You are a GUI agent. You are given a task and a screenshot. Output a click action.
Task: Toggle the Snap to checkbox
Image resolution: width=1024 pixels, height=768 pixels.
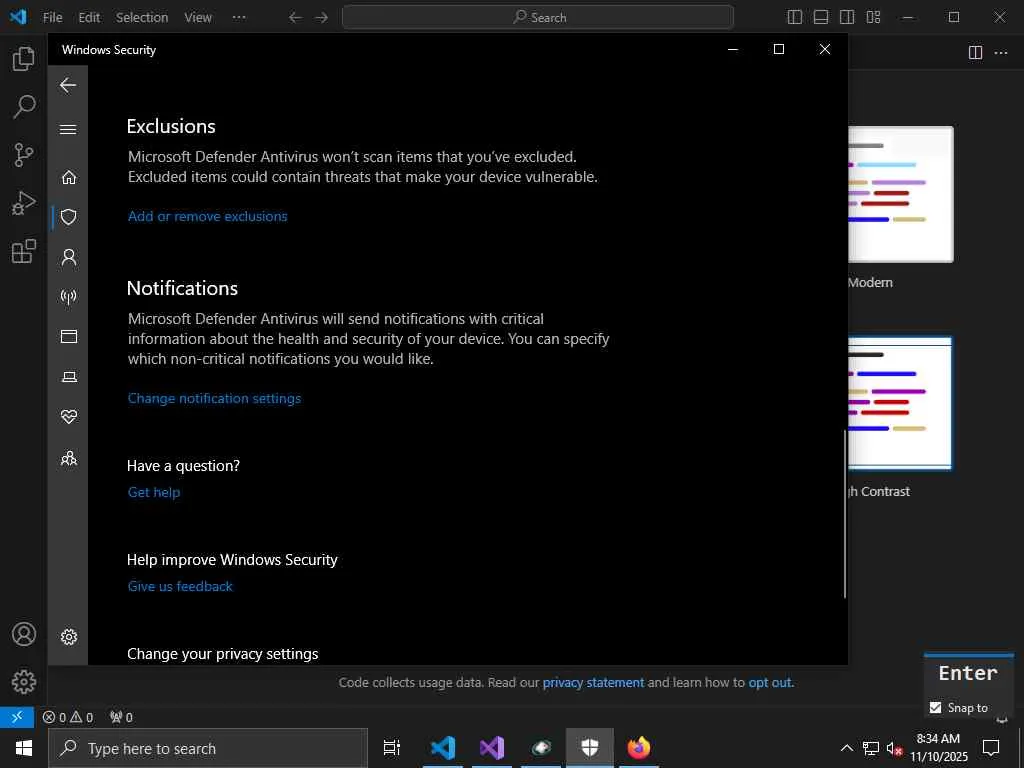click(935, 707)
